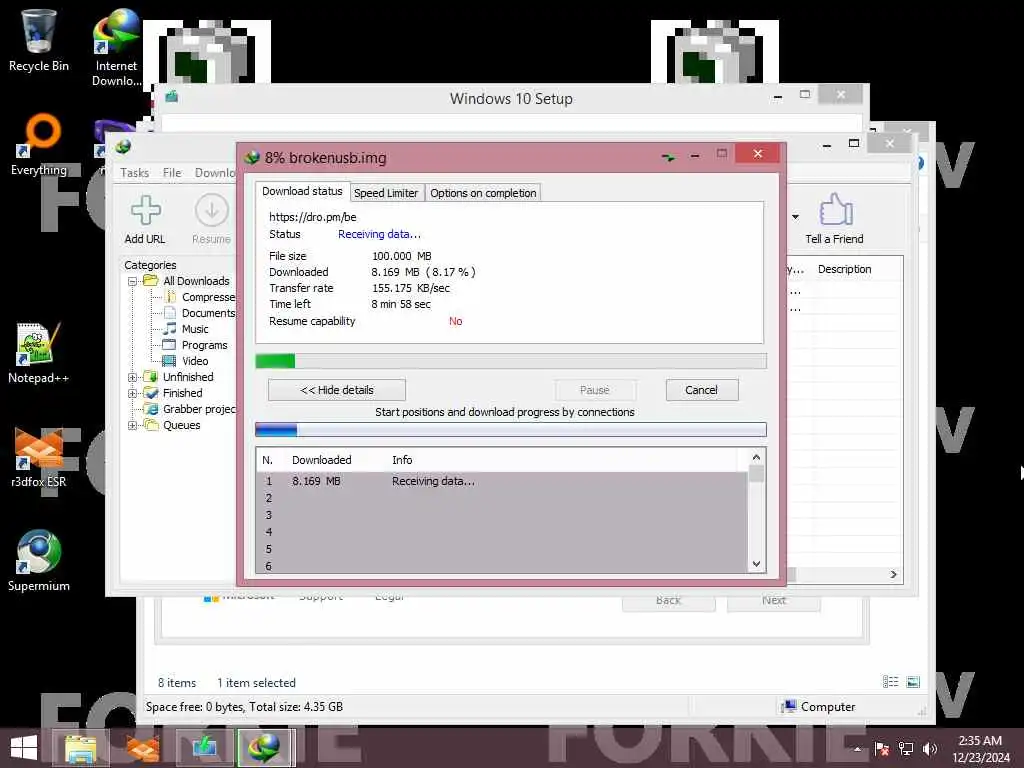Open File Explorer from the taskbar
This screenshot has height=768, width=1024.
click(80, 747)
